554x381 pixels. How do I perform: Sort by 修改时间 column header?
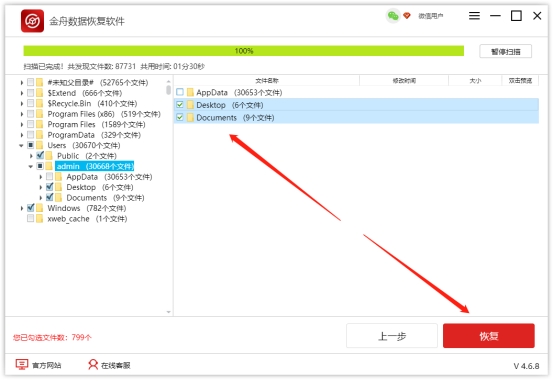point(404,81)
